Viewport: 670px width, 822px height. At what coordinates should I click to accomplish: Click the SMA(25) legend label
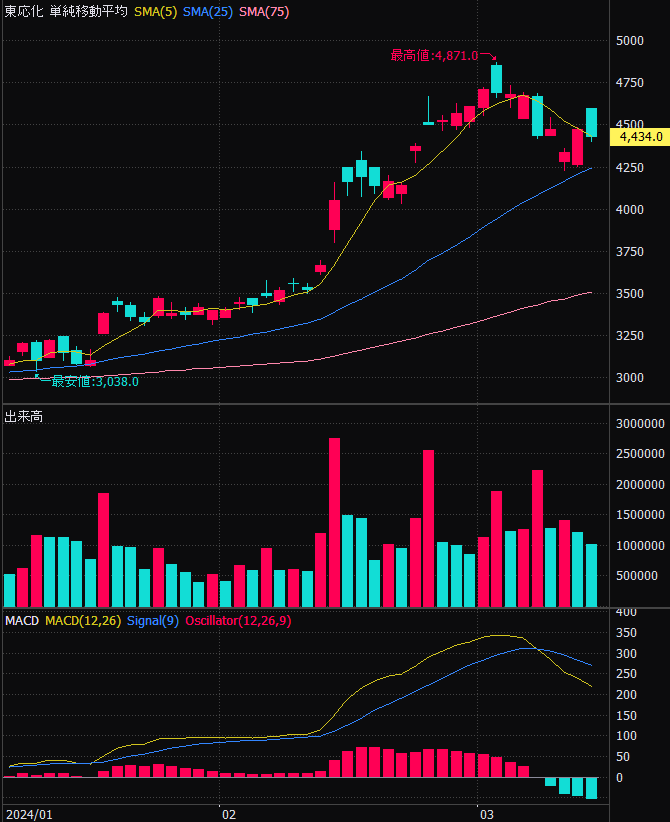(208, 12)
